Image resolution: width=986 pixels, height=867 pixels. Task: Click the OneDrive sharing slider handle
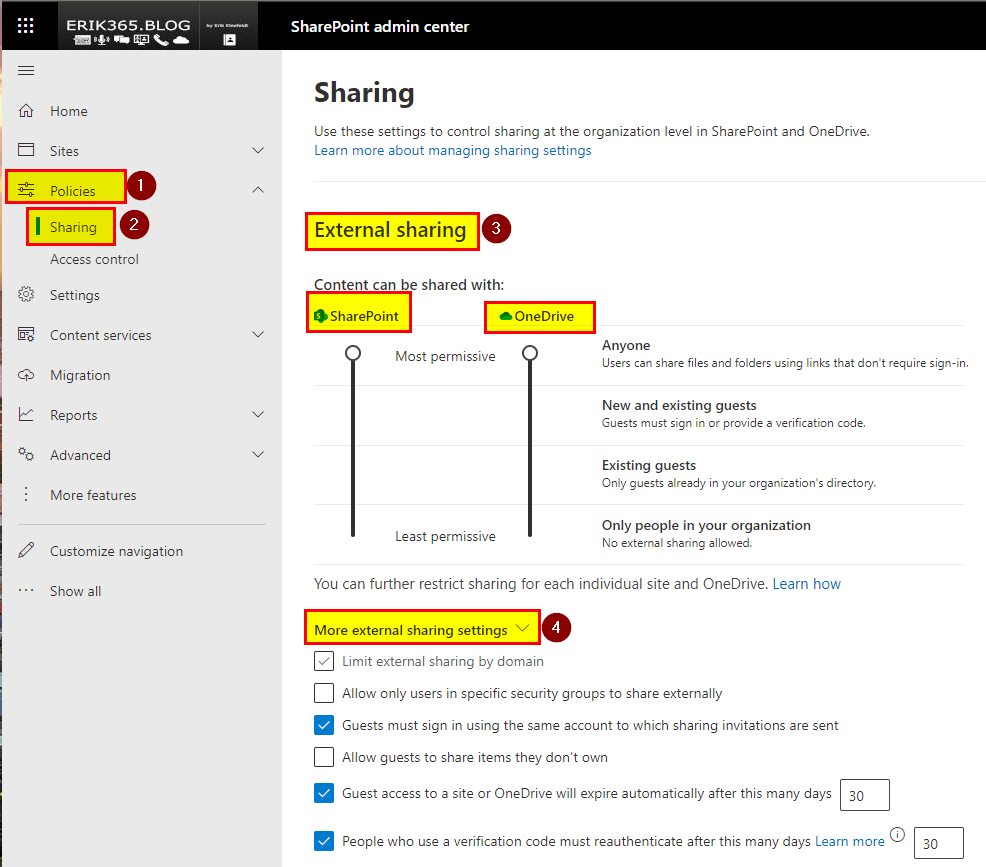530,353
